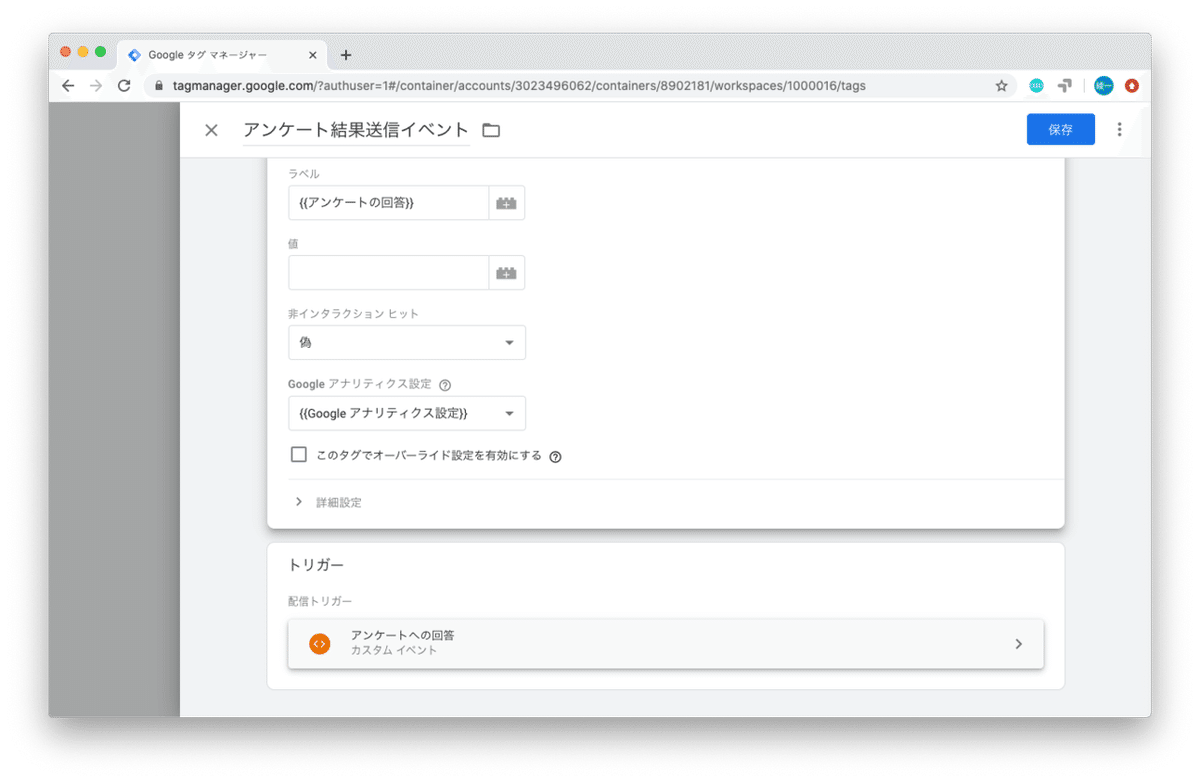
Task: Open the アンケートへの回答 trigger row
Action: [x=665, y=644]
